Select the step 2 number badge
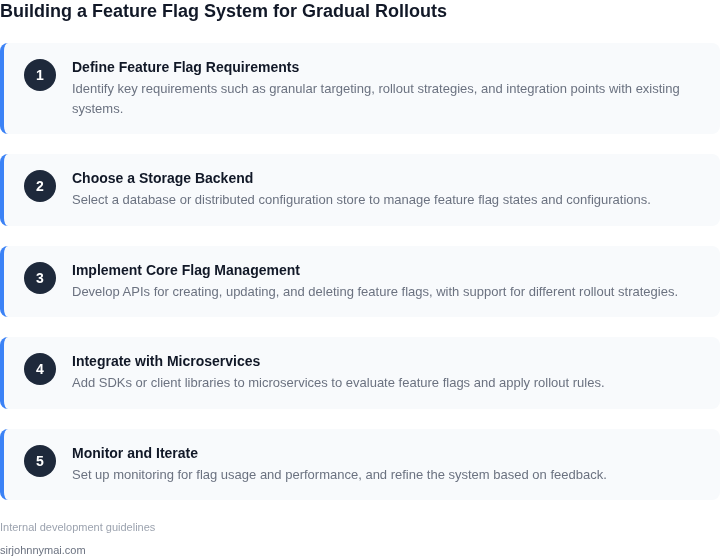 [40, 186]
